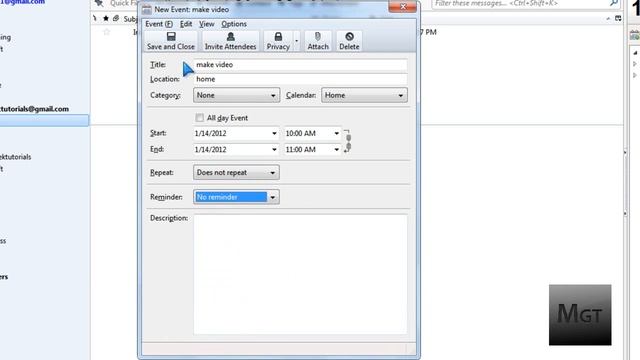Delete the event via toolbar
The image size is (640, 360).
tap(349, 41)
